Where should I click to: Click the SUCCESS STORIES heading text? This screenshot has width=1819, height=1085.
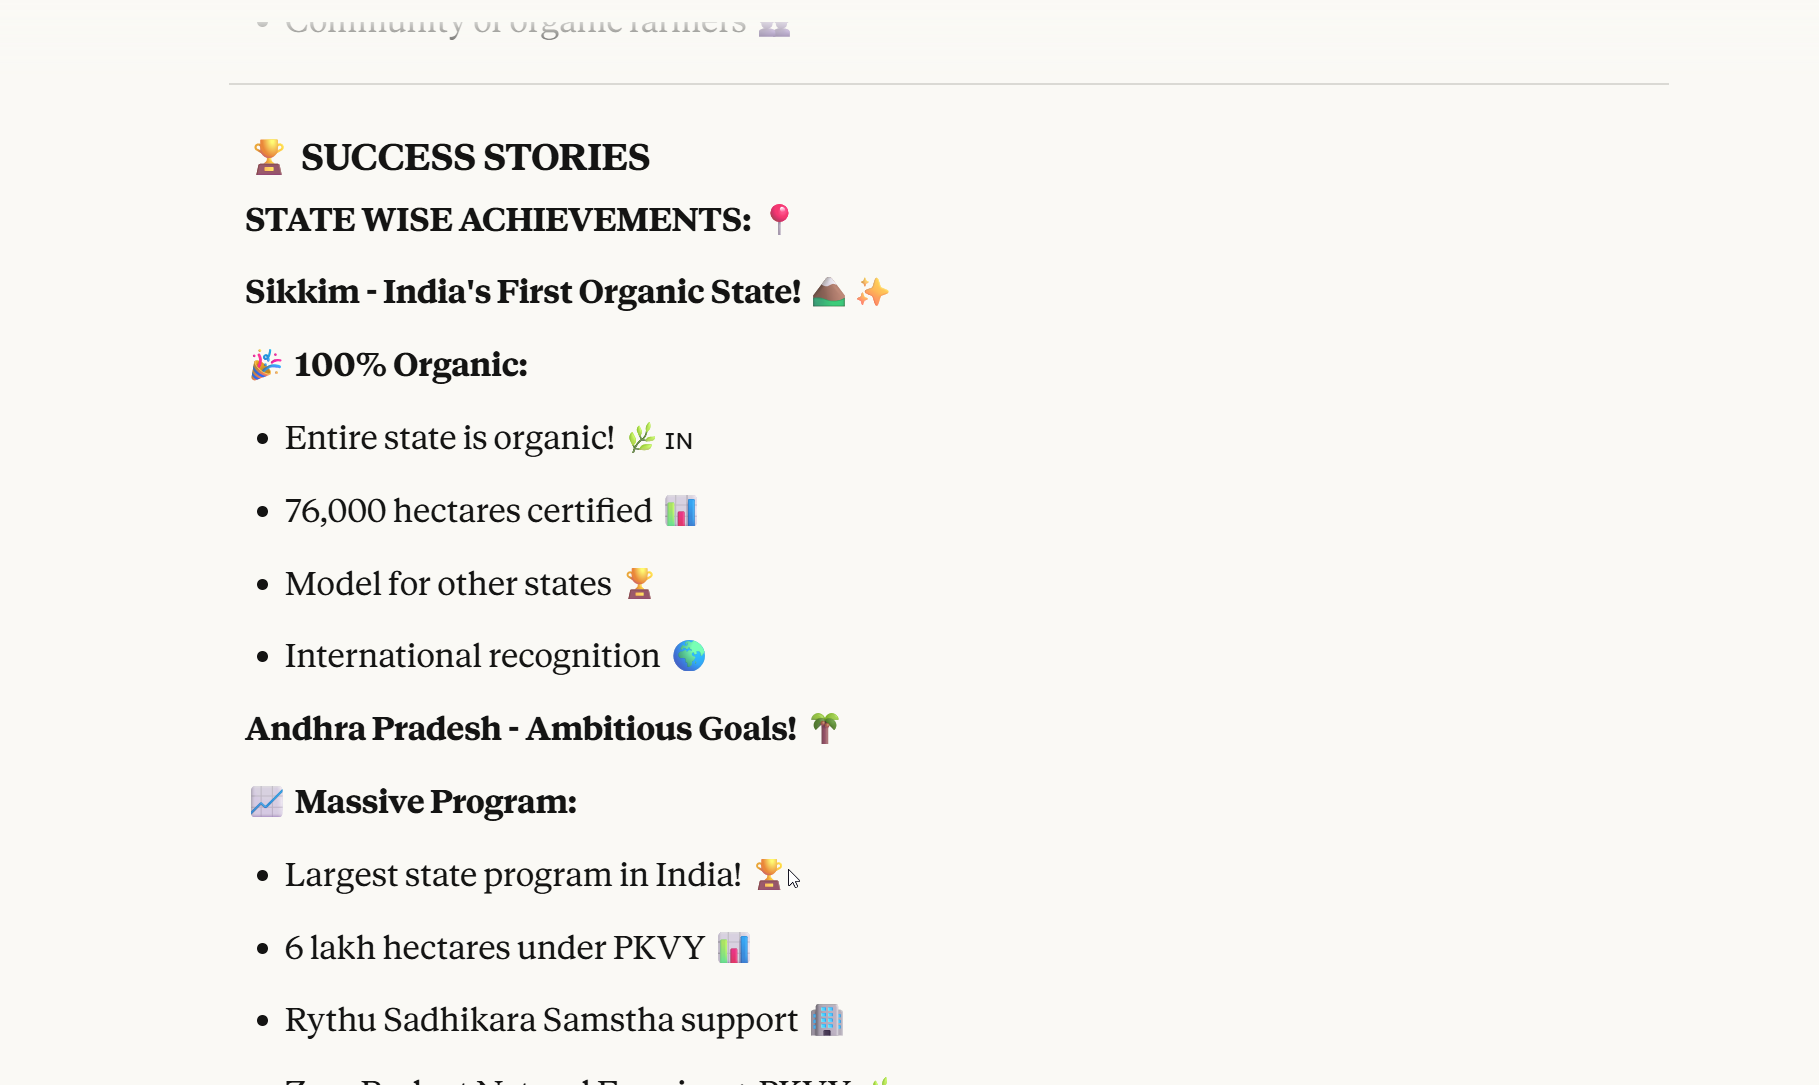click(x=475, y=157)
